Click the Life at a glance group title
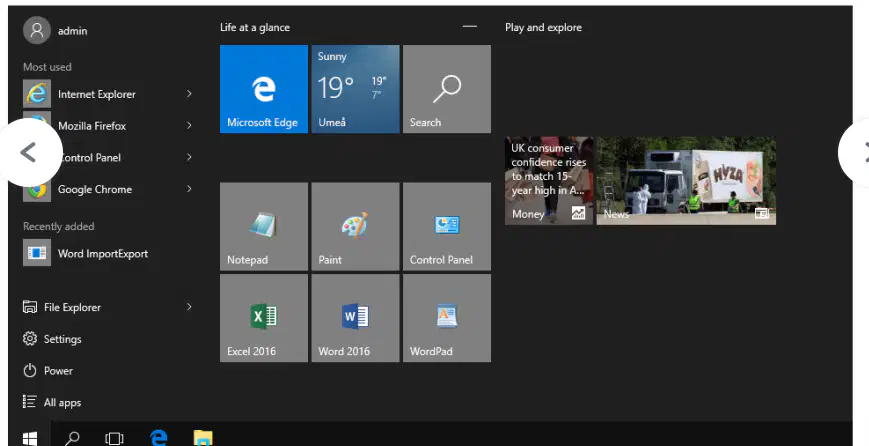 [255, 28]
